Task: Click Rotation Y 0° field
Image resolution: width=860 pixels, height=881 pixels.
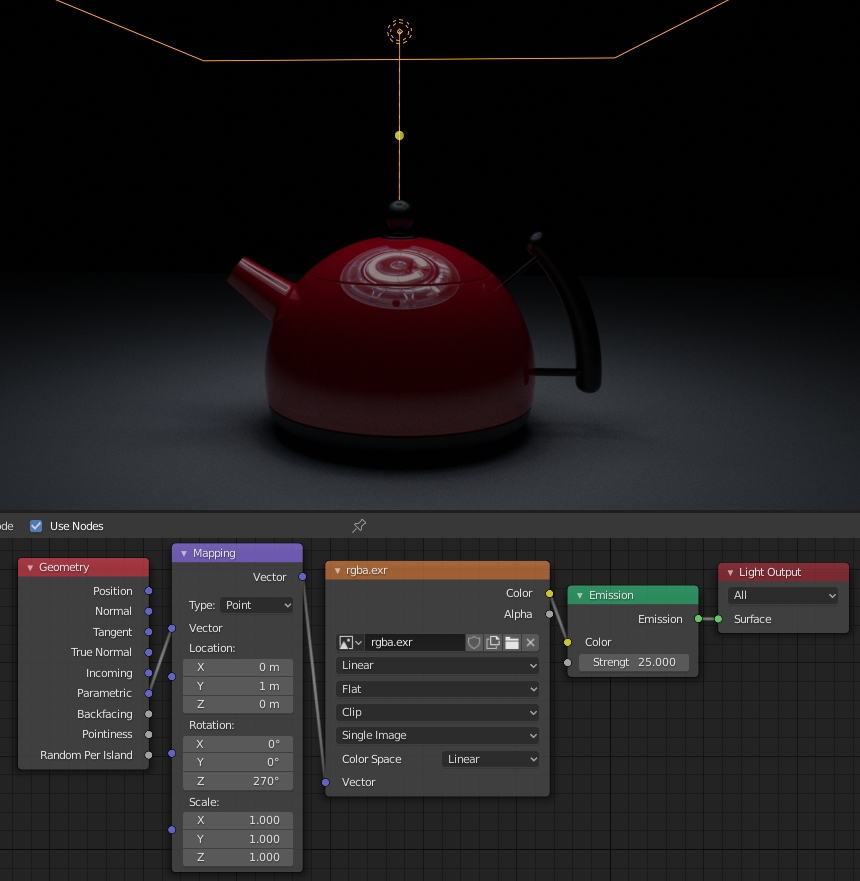Action: 238,762
